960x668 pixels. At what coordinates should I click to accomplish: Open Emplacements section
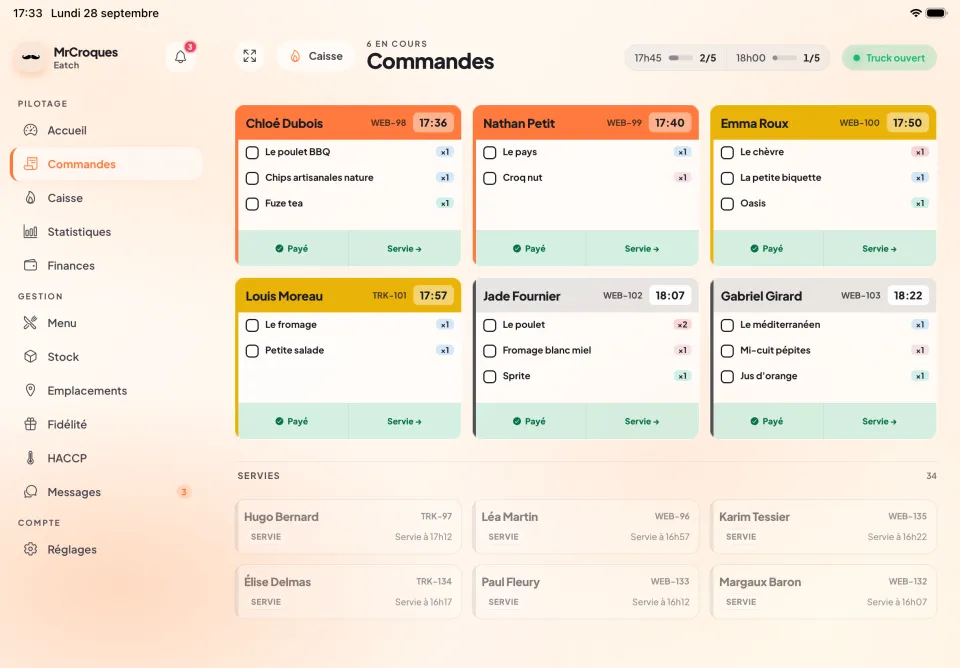(107, 390)
